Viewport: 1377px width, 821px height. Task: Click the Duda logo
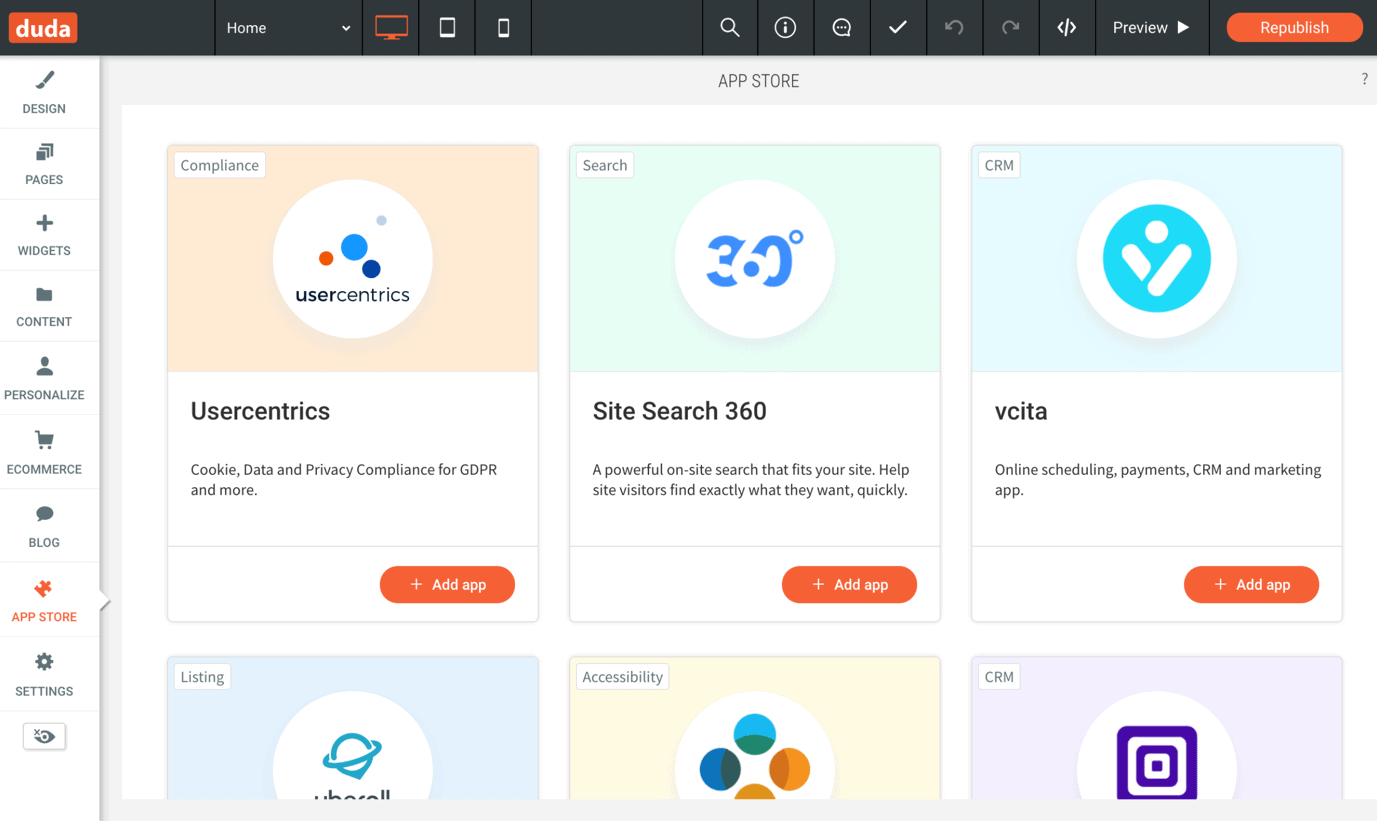tap(43, 28)
